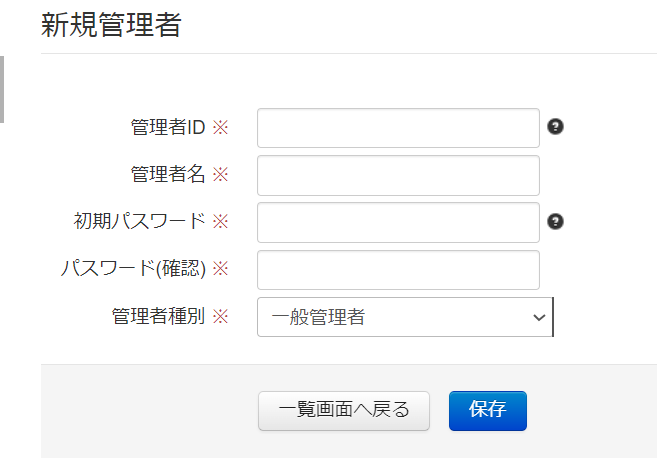Click the chevron arrow of 一般管理者 combo box
657x460 pixels.
[539, 317]
